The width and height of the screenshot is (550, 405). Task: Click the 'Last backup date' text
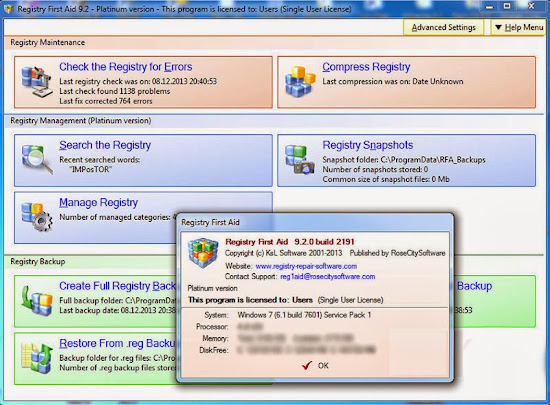pyautogui.click(x=117, y=310)
